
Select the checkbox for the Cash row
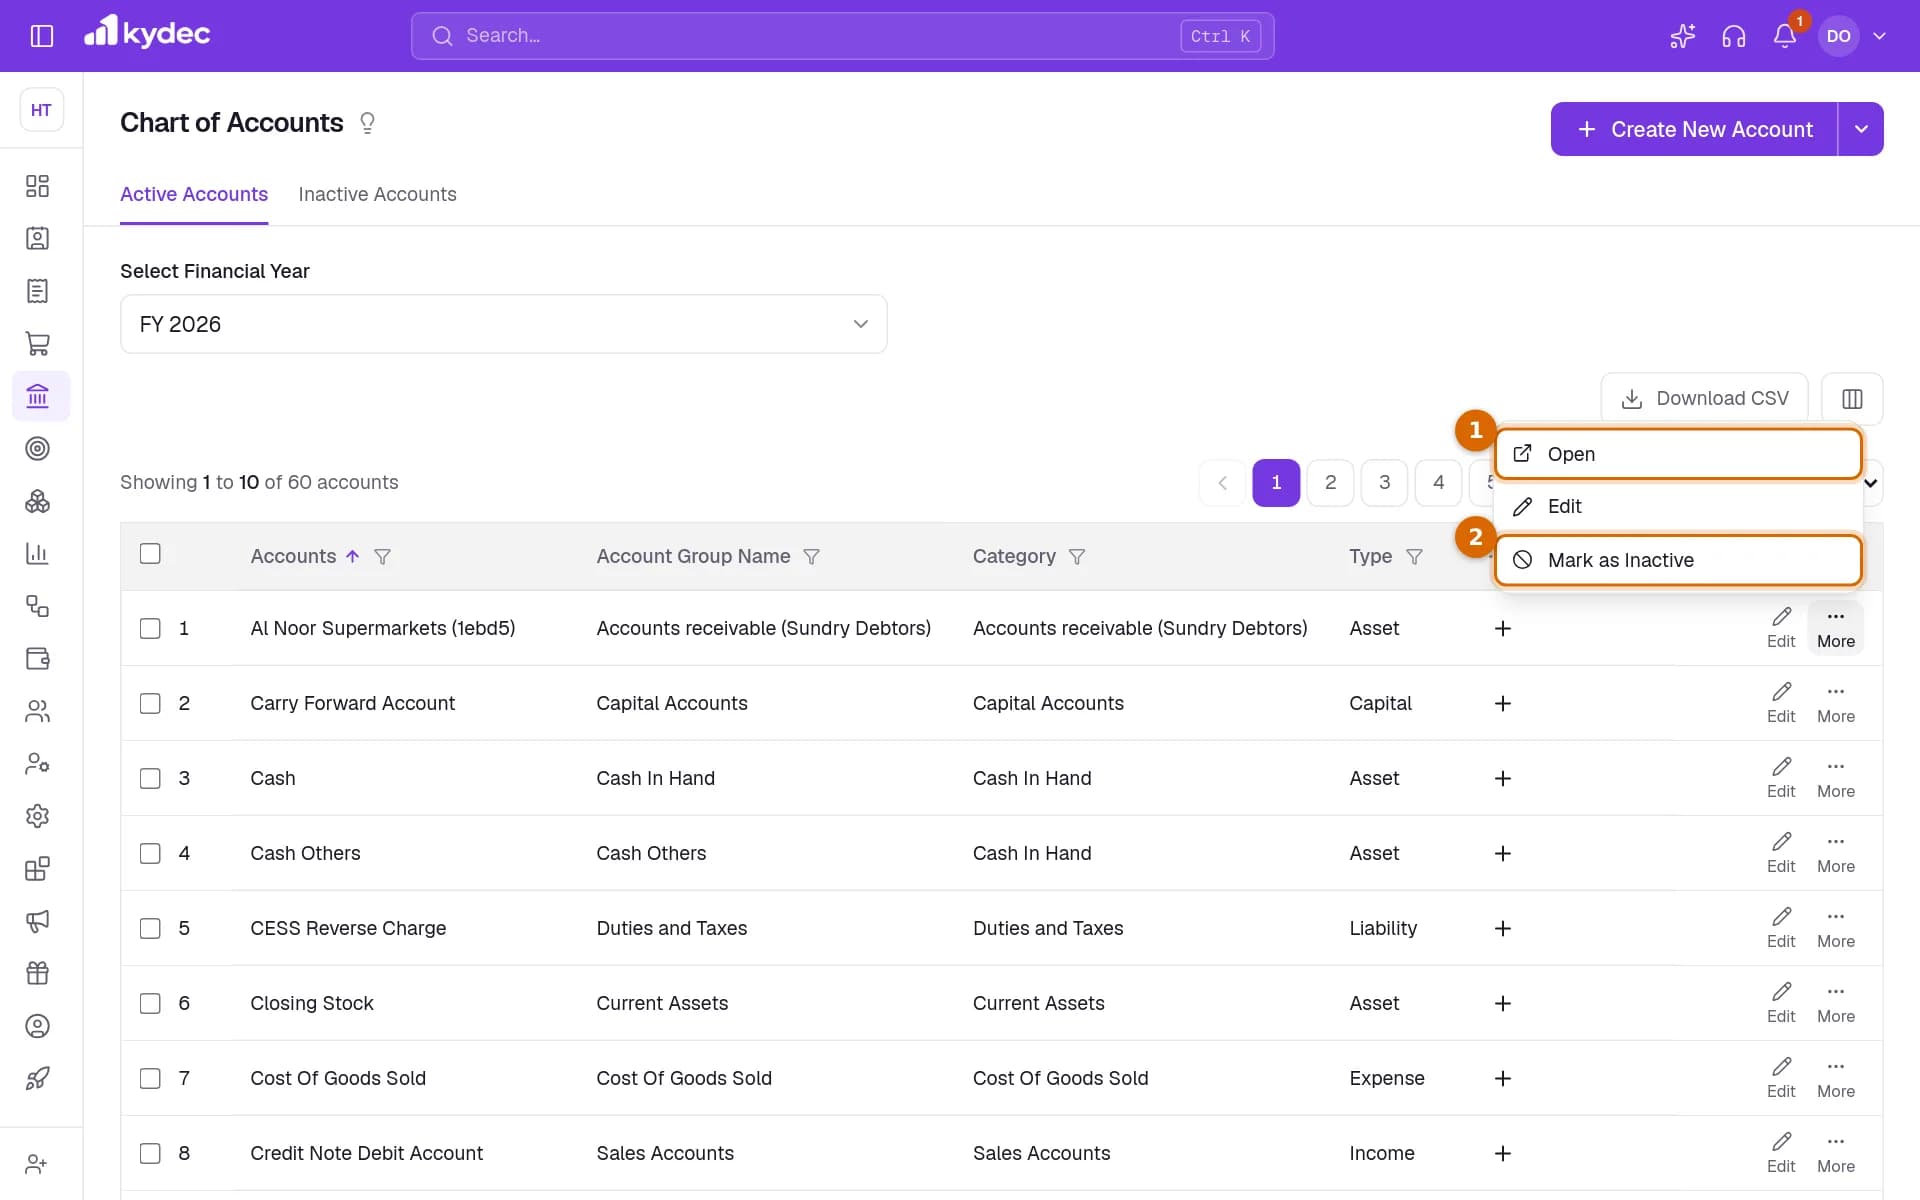pos(150,779)
